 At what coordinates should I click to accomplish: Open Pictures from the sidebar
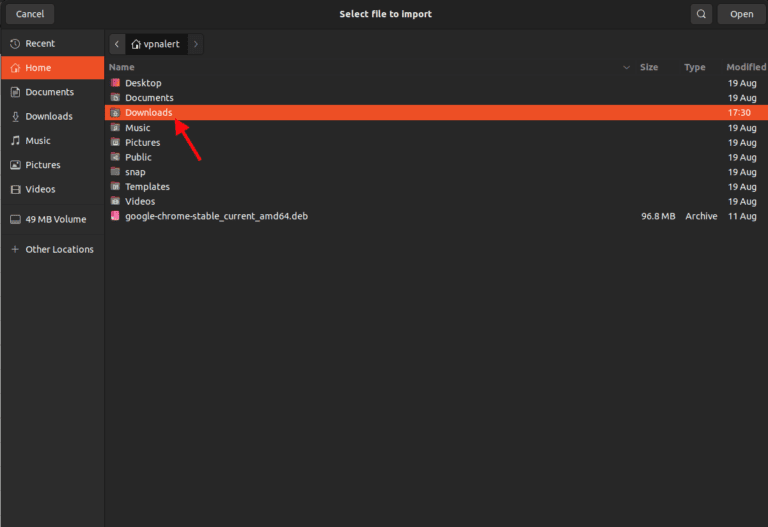[x=52, y=165]
